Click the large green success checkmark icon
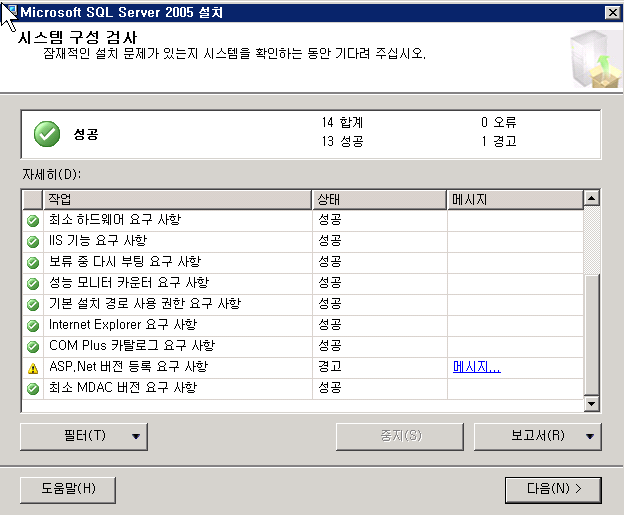This screenshot has height=515, width=624. coord(47,134)
